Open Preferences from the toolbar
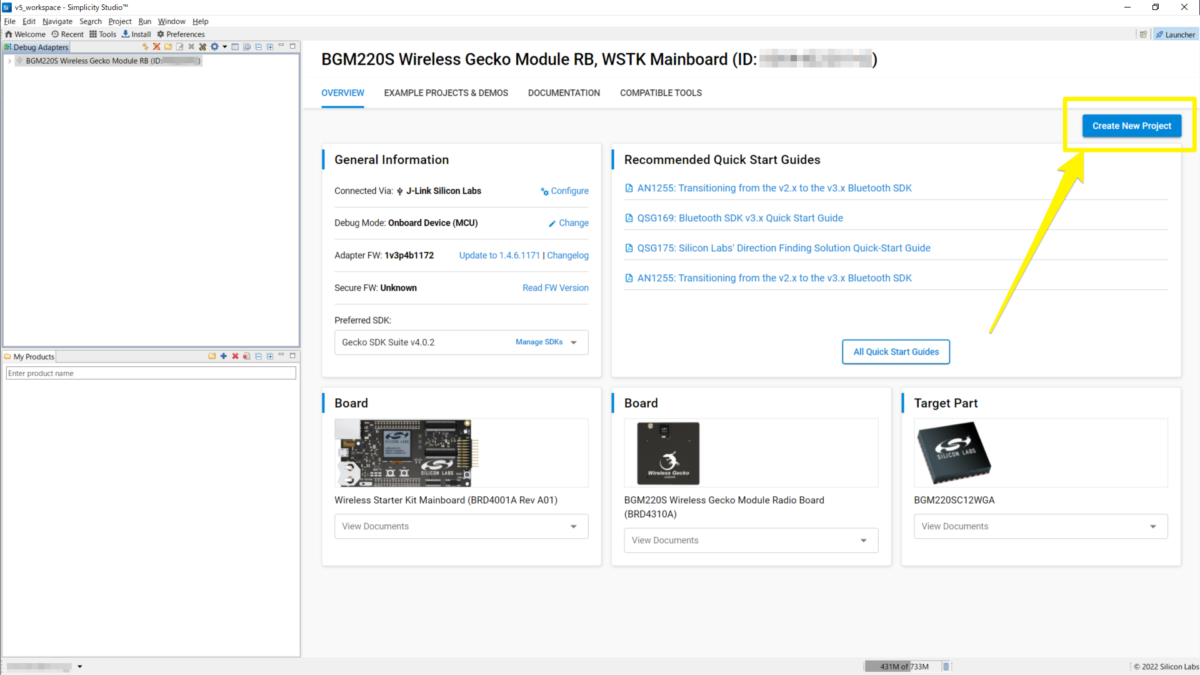The height and width of the screenshot is (675, 1200). pos(180,34)
